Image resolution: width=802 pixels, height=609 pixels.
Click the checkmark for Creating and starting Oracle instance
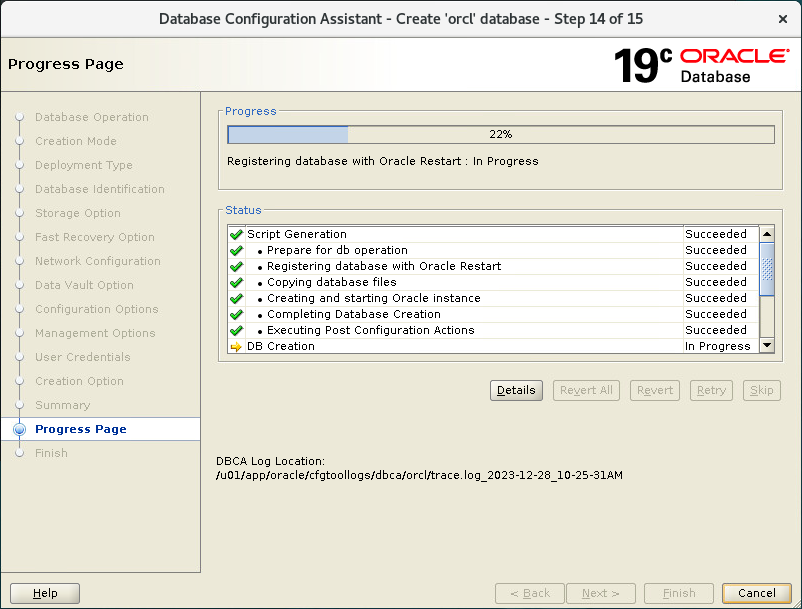(236, 298)
